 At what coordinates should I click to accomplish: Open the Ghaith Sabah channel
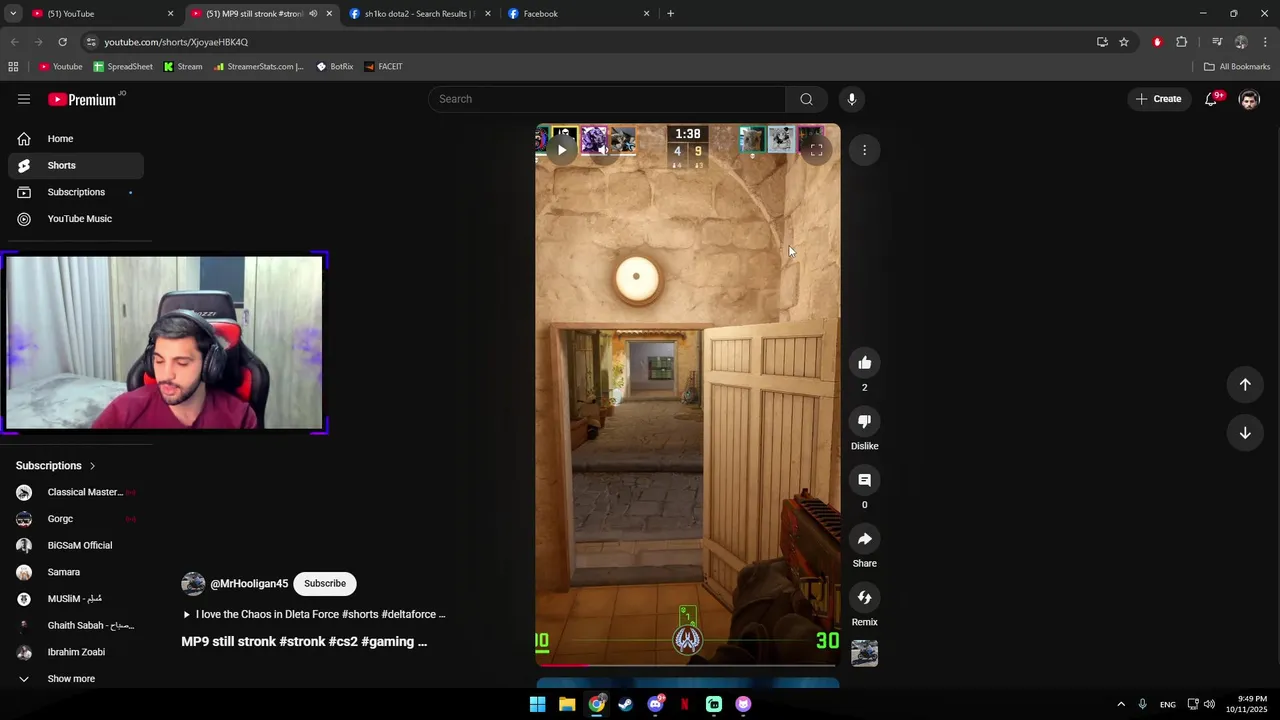(76, 626)
